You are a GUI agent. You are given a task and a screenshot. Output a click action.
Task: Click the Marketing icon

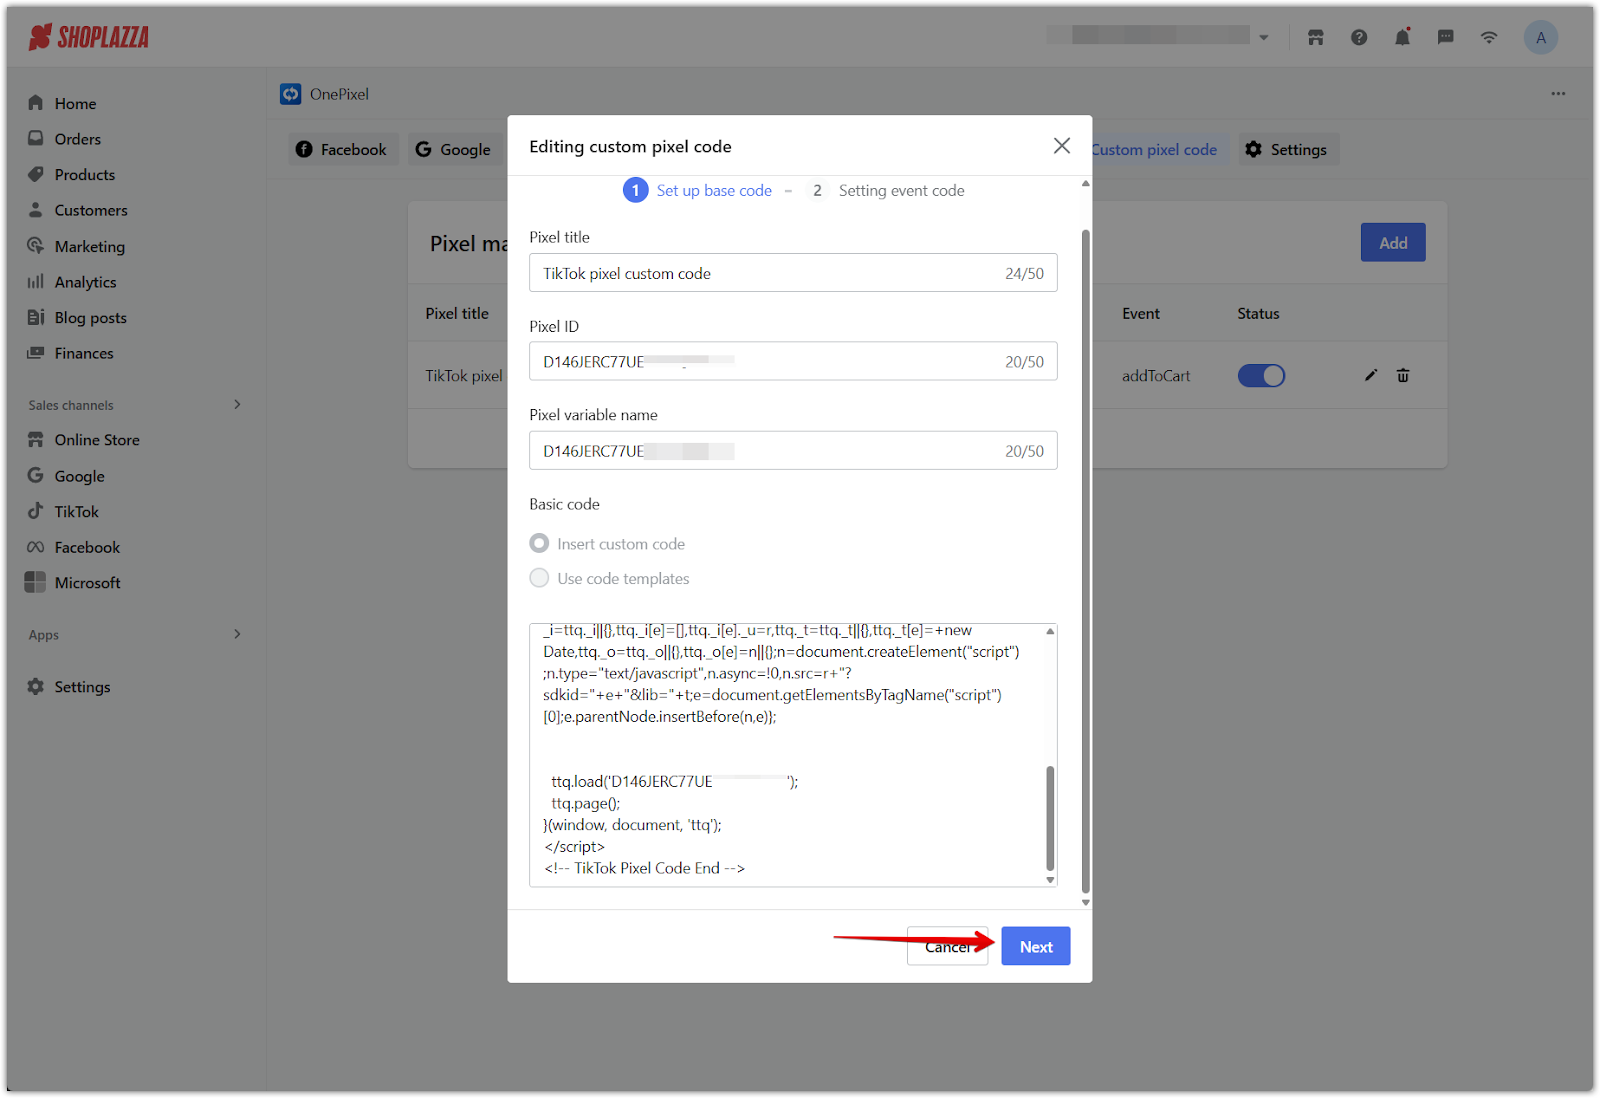point(36,245)
